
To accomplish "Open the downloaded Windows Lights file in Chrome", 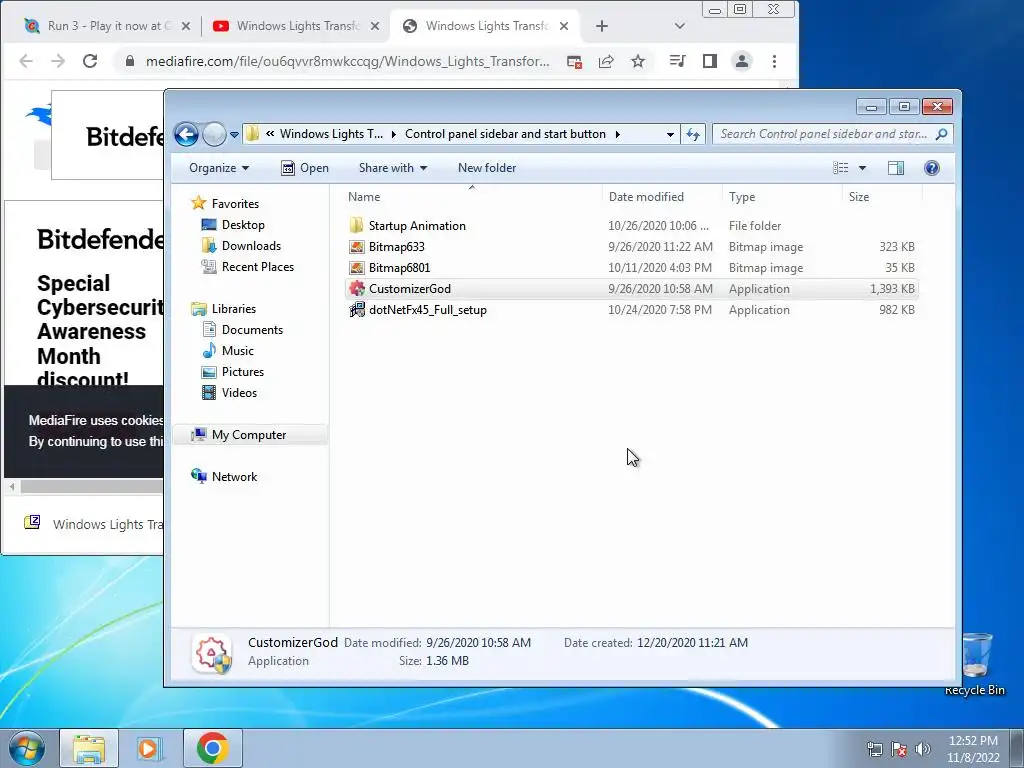I will 93,524.
